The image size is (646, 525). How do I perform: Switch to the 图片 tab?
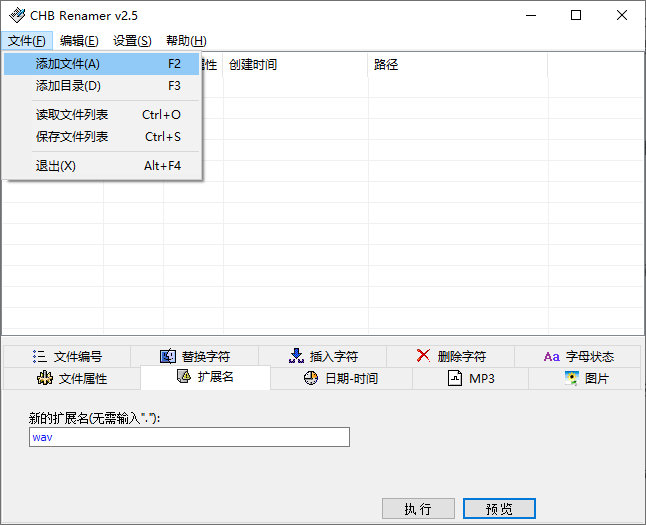coord(585,378)
